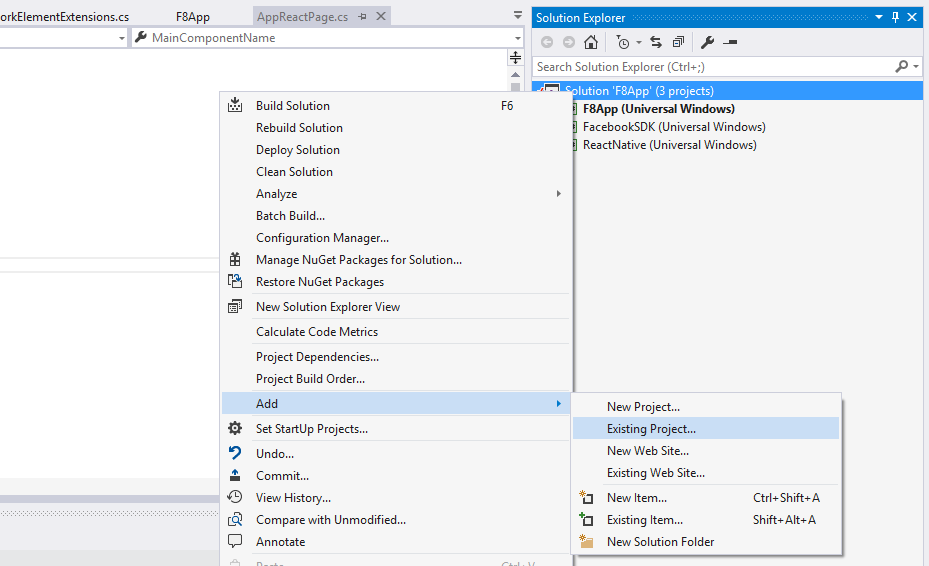Toggle auto-hide pin on Solution Explorer panel
Viewport: 929px width, 566px height.
pos(896,17)
